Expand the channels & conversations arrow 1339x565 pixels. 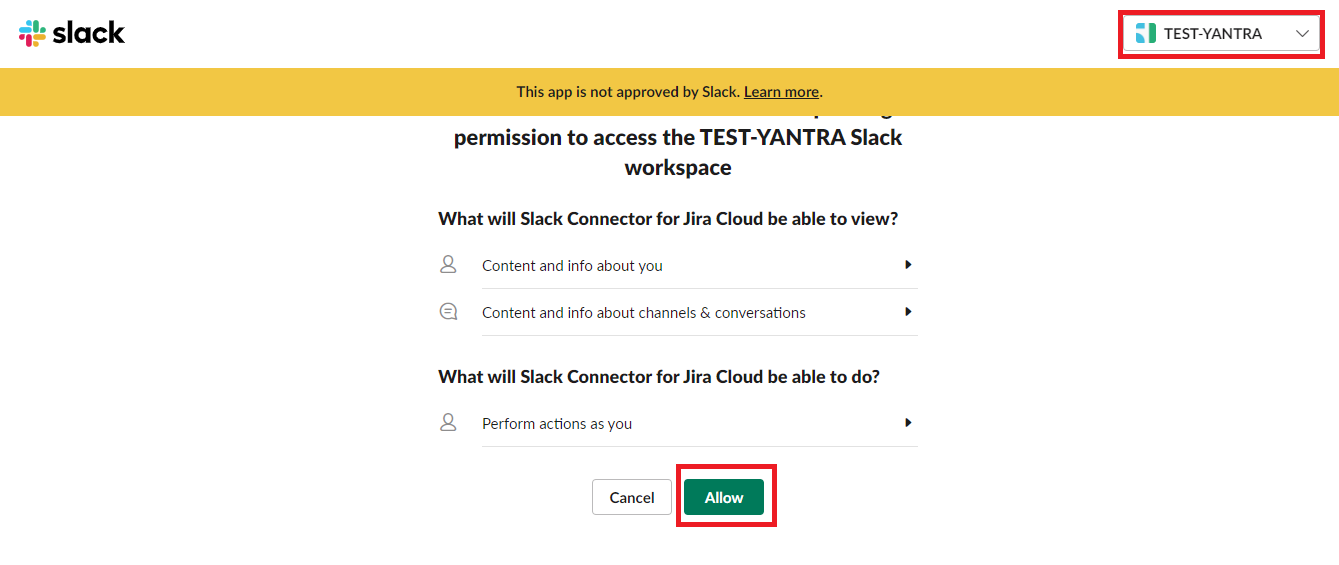coord(908,312)
